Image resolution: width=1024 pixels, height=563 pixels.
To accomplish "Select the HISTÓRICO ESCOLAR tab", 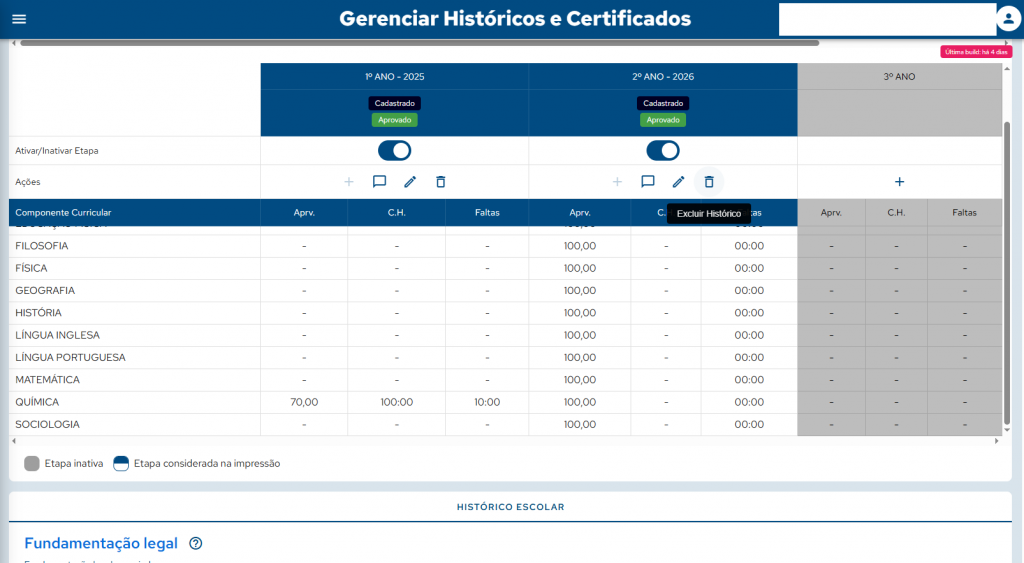I will (510, 507).
